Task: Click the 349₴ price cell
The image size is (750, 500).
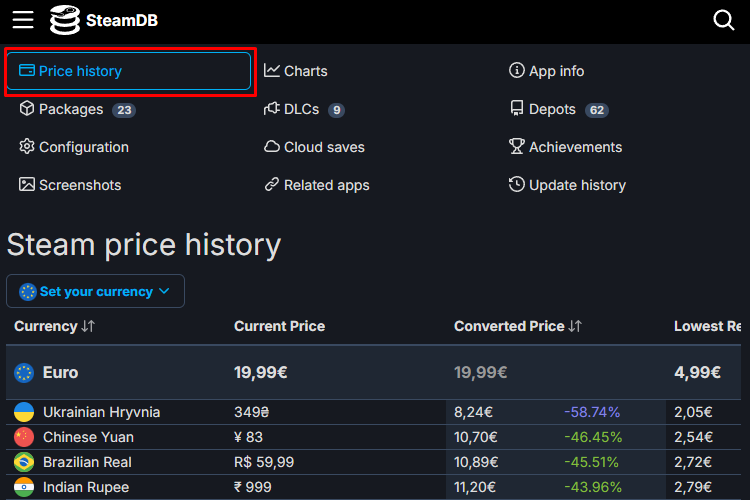Action: click(x=252, y=412)
